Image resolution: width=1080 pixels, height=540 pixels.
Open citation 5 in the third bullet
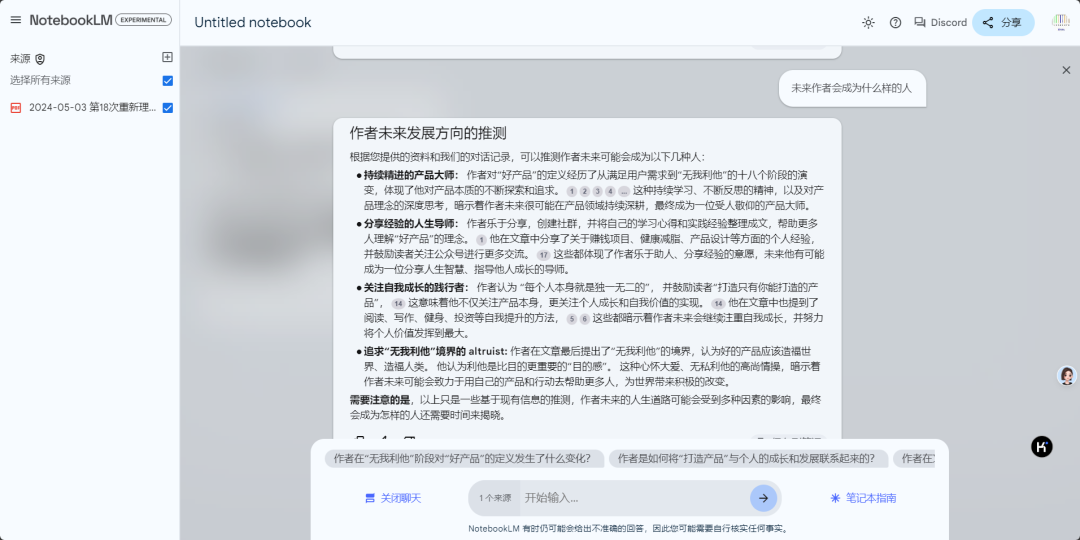coord(572,319)
